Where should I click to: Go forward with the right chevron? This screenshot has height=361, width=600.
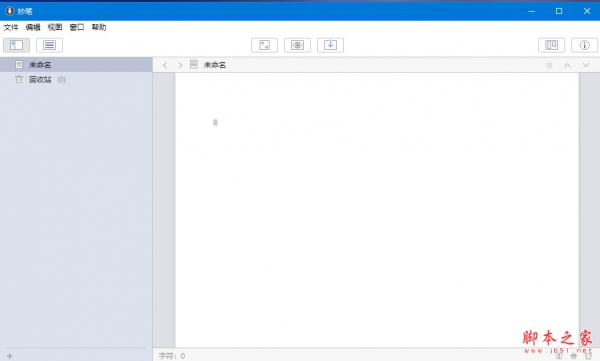pyautogui.click(x=180, y=65)
